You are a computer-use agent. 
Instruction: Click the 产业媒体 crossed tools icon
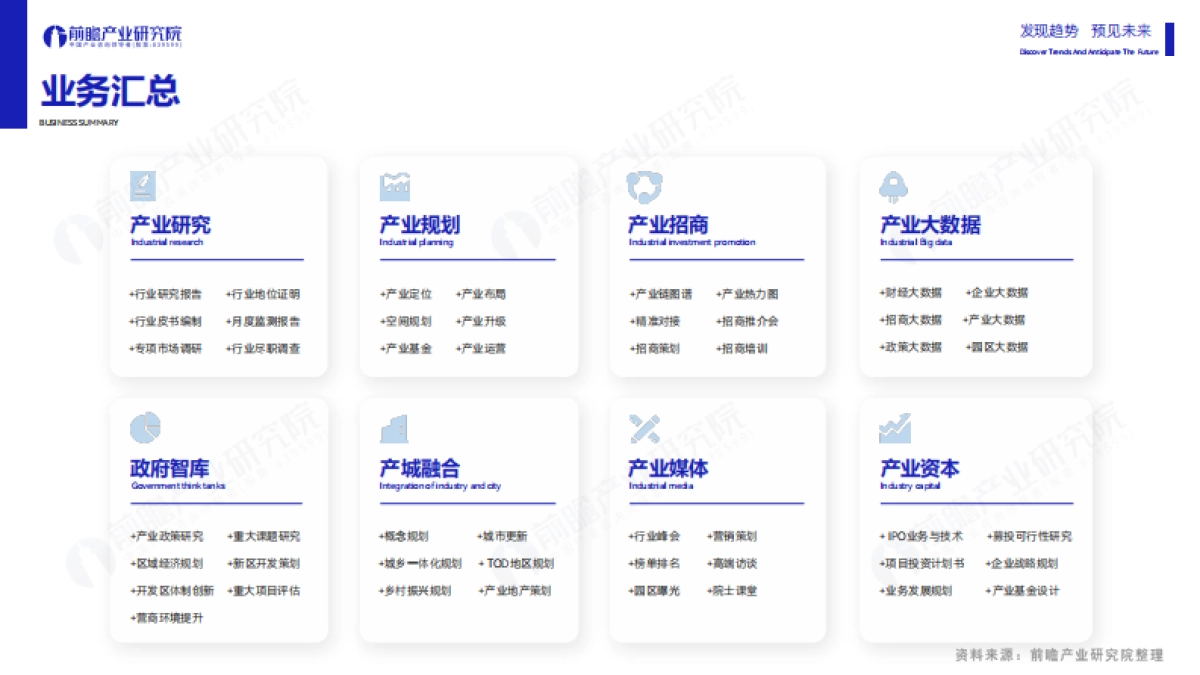tap(643, 427)
